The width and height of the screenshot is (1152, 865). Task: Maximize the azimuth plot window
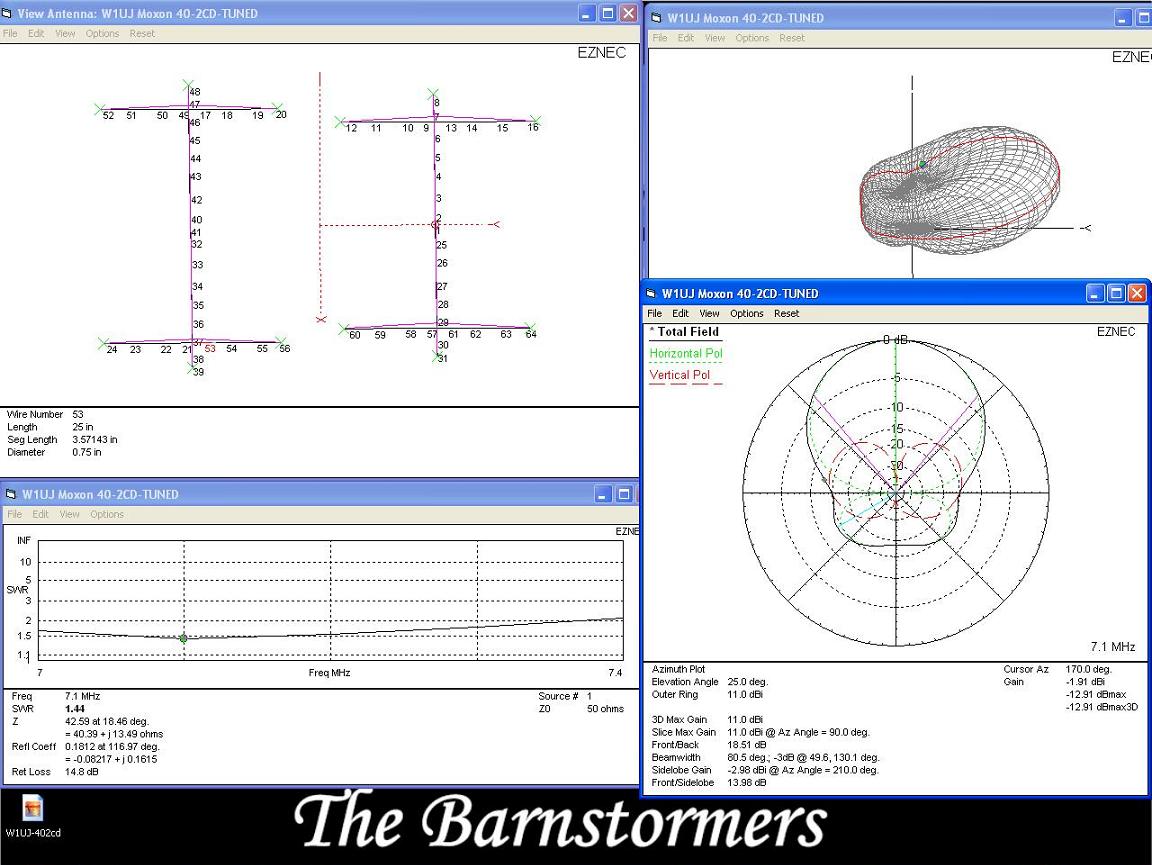1115,293
